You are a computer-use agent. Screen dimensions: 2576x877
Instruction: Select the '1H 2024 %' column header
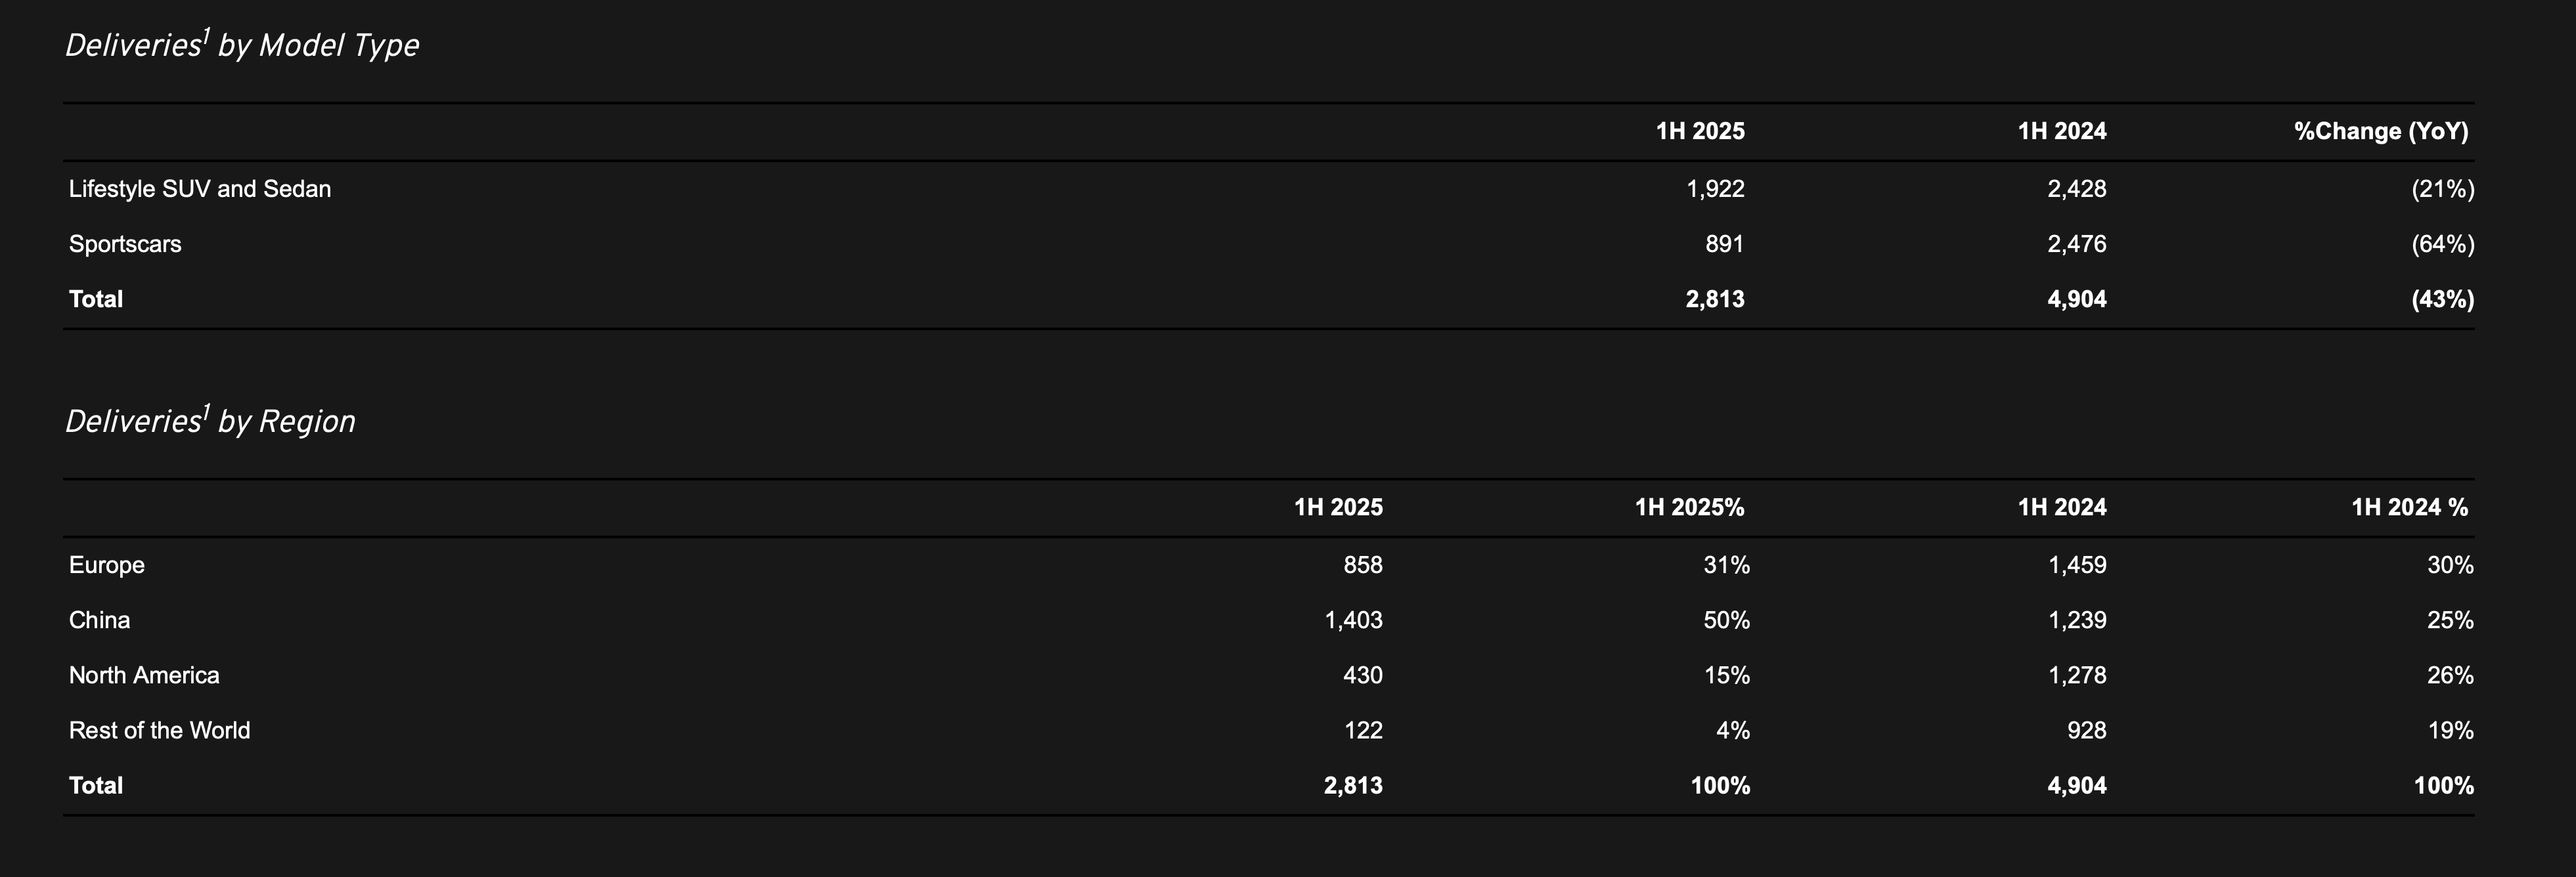[x=2409, y=507]
